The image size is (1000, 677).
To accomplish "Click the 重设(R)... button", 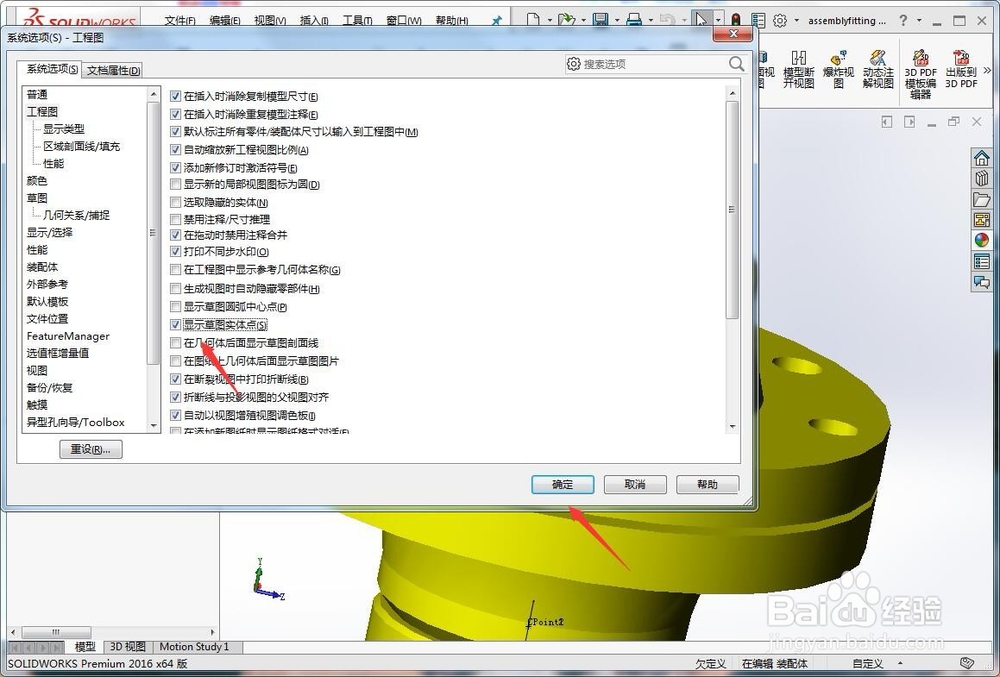I will (x=91, y=449).
